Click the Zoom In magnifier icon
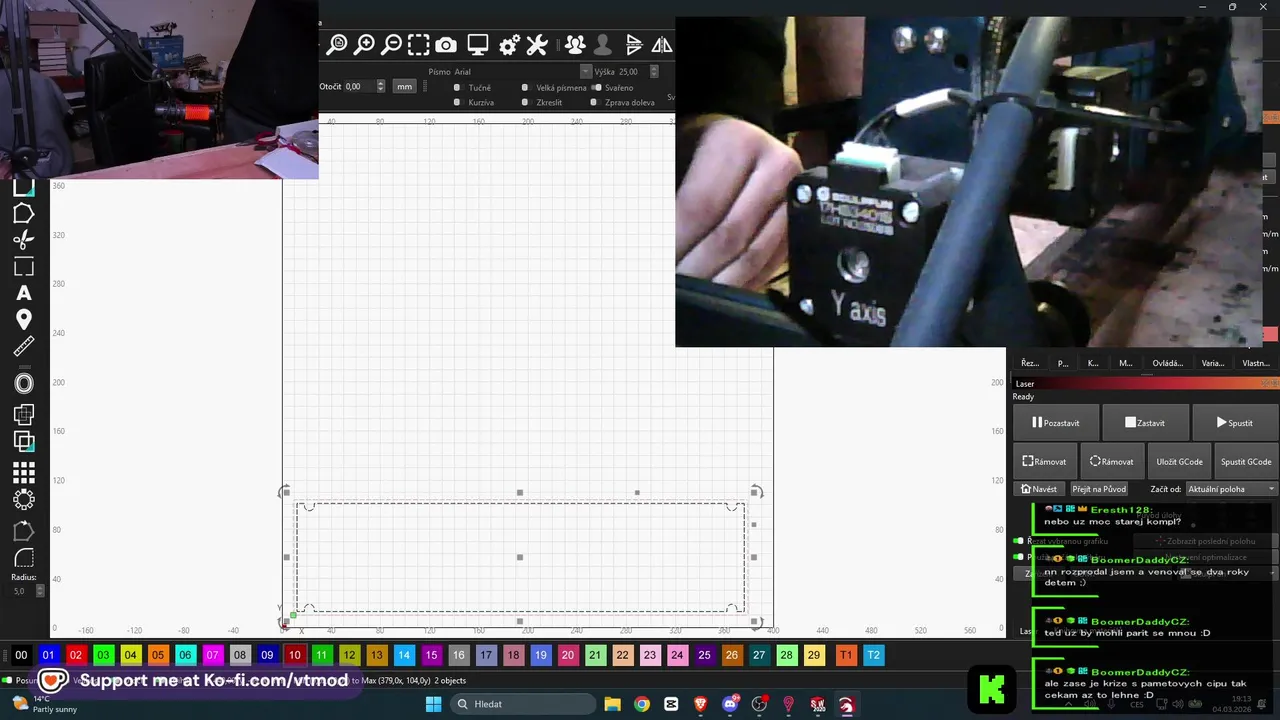 point(365,44)
